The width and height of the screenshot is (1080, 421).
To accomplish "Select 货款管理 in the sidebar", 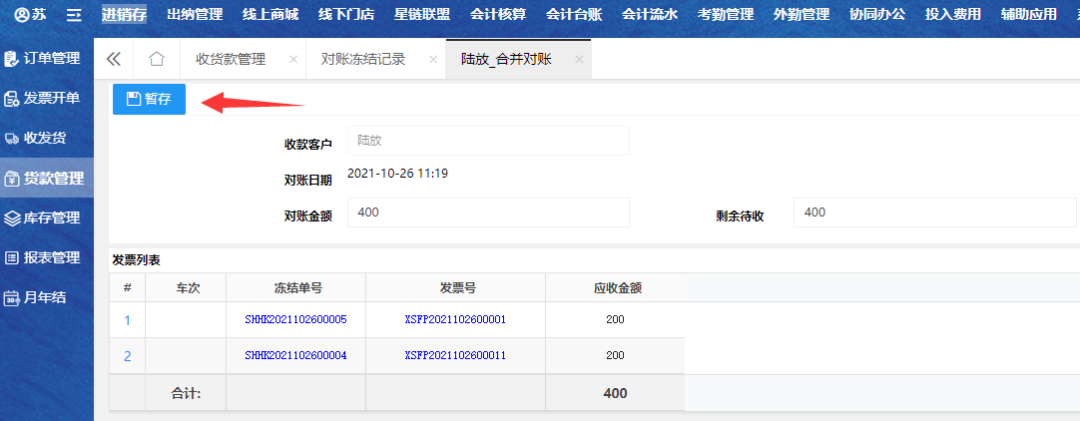I will [x=47, y=178].
